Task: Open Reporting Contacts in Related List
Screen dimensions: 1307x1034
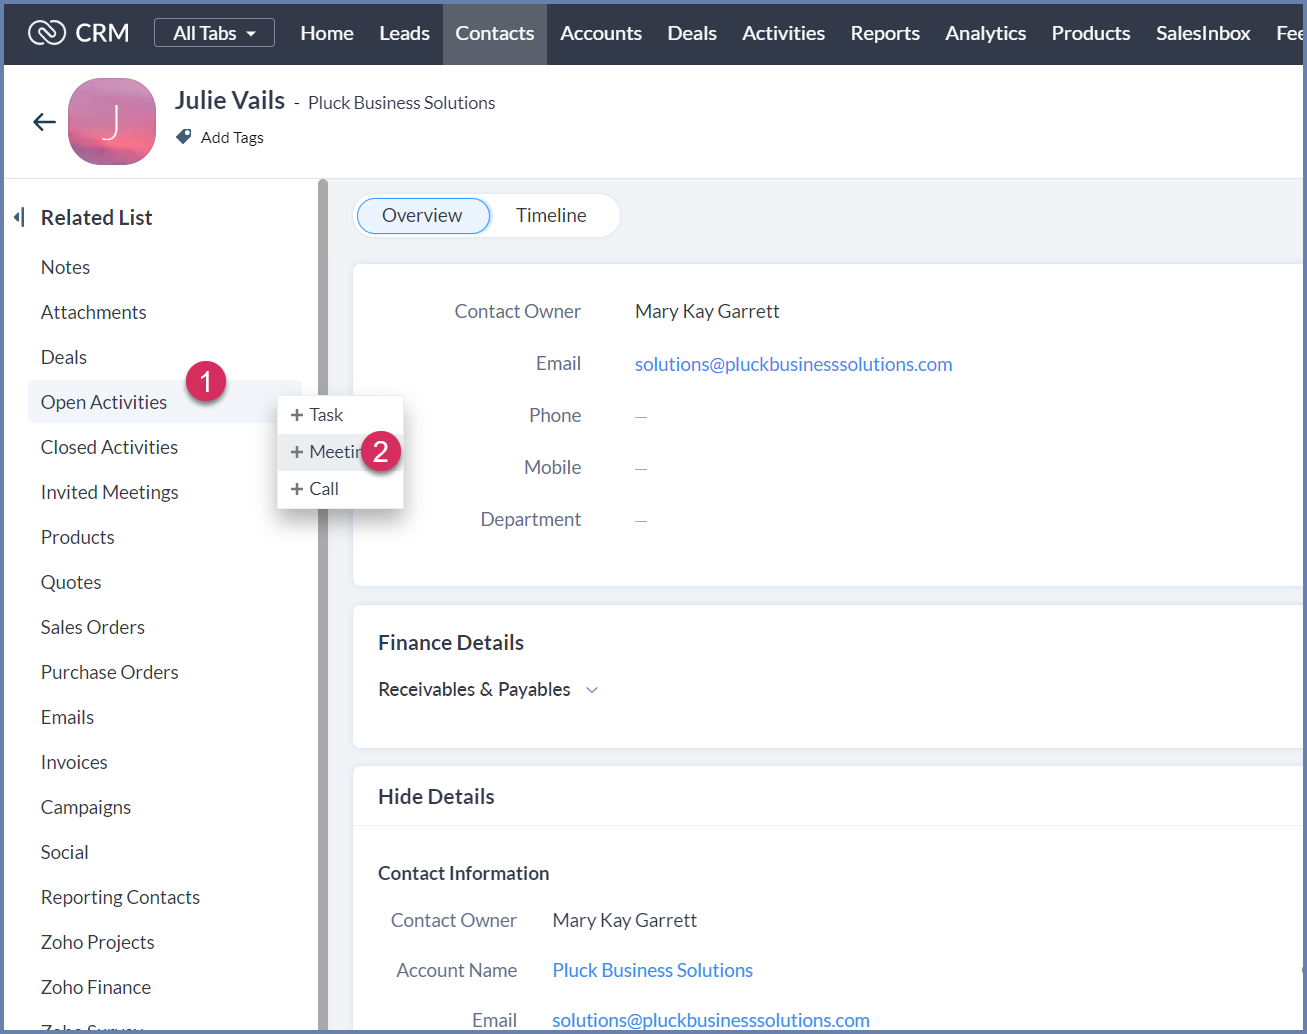Action: pyautogui.click(x=120, y=897)
